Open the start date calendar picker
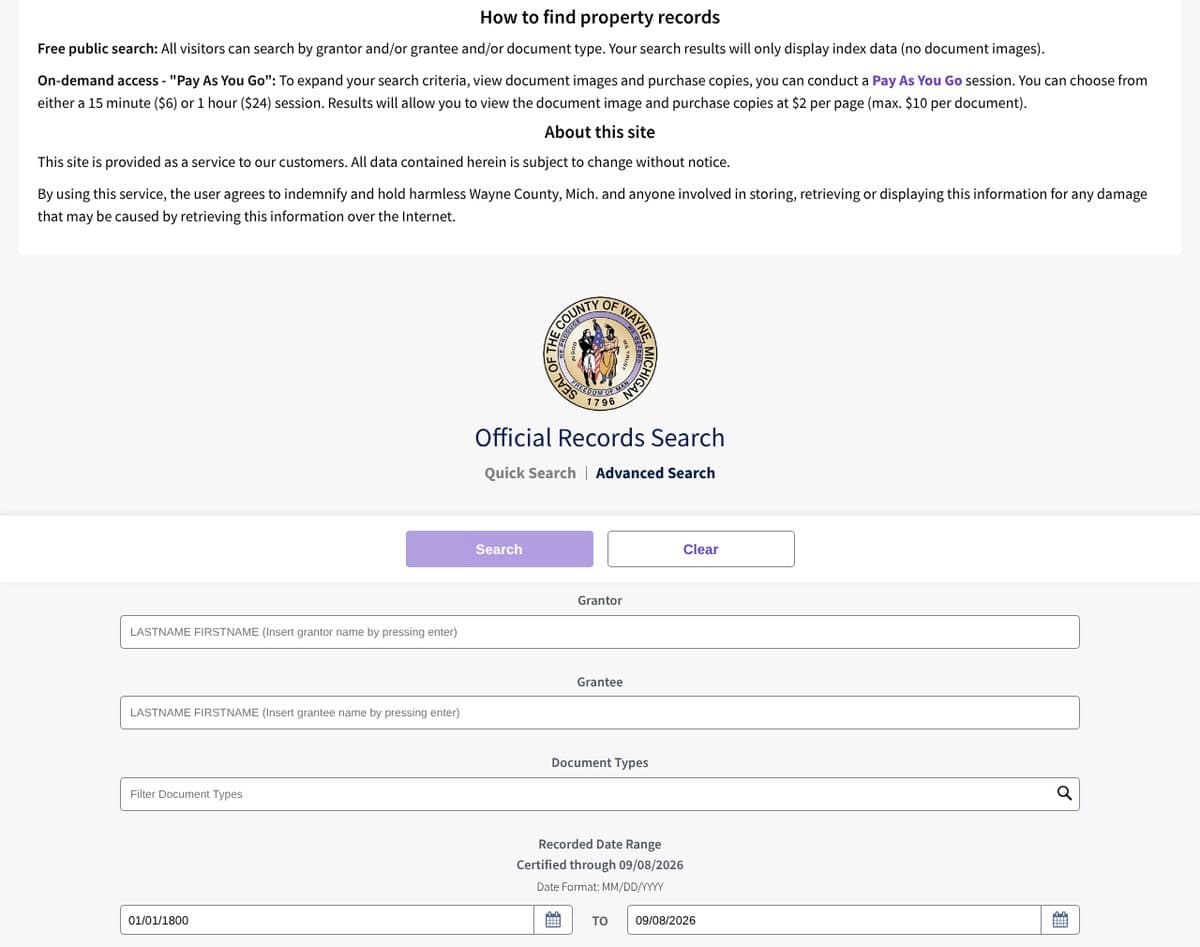Viewport: 1200px width, 947px height. (x=553, y=920)
